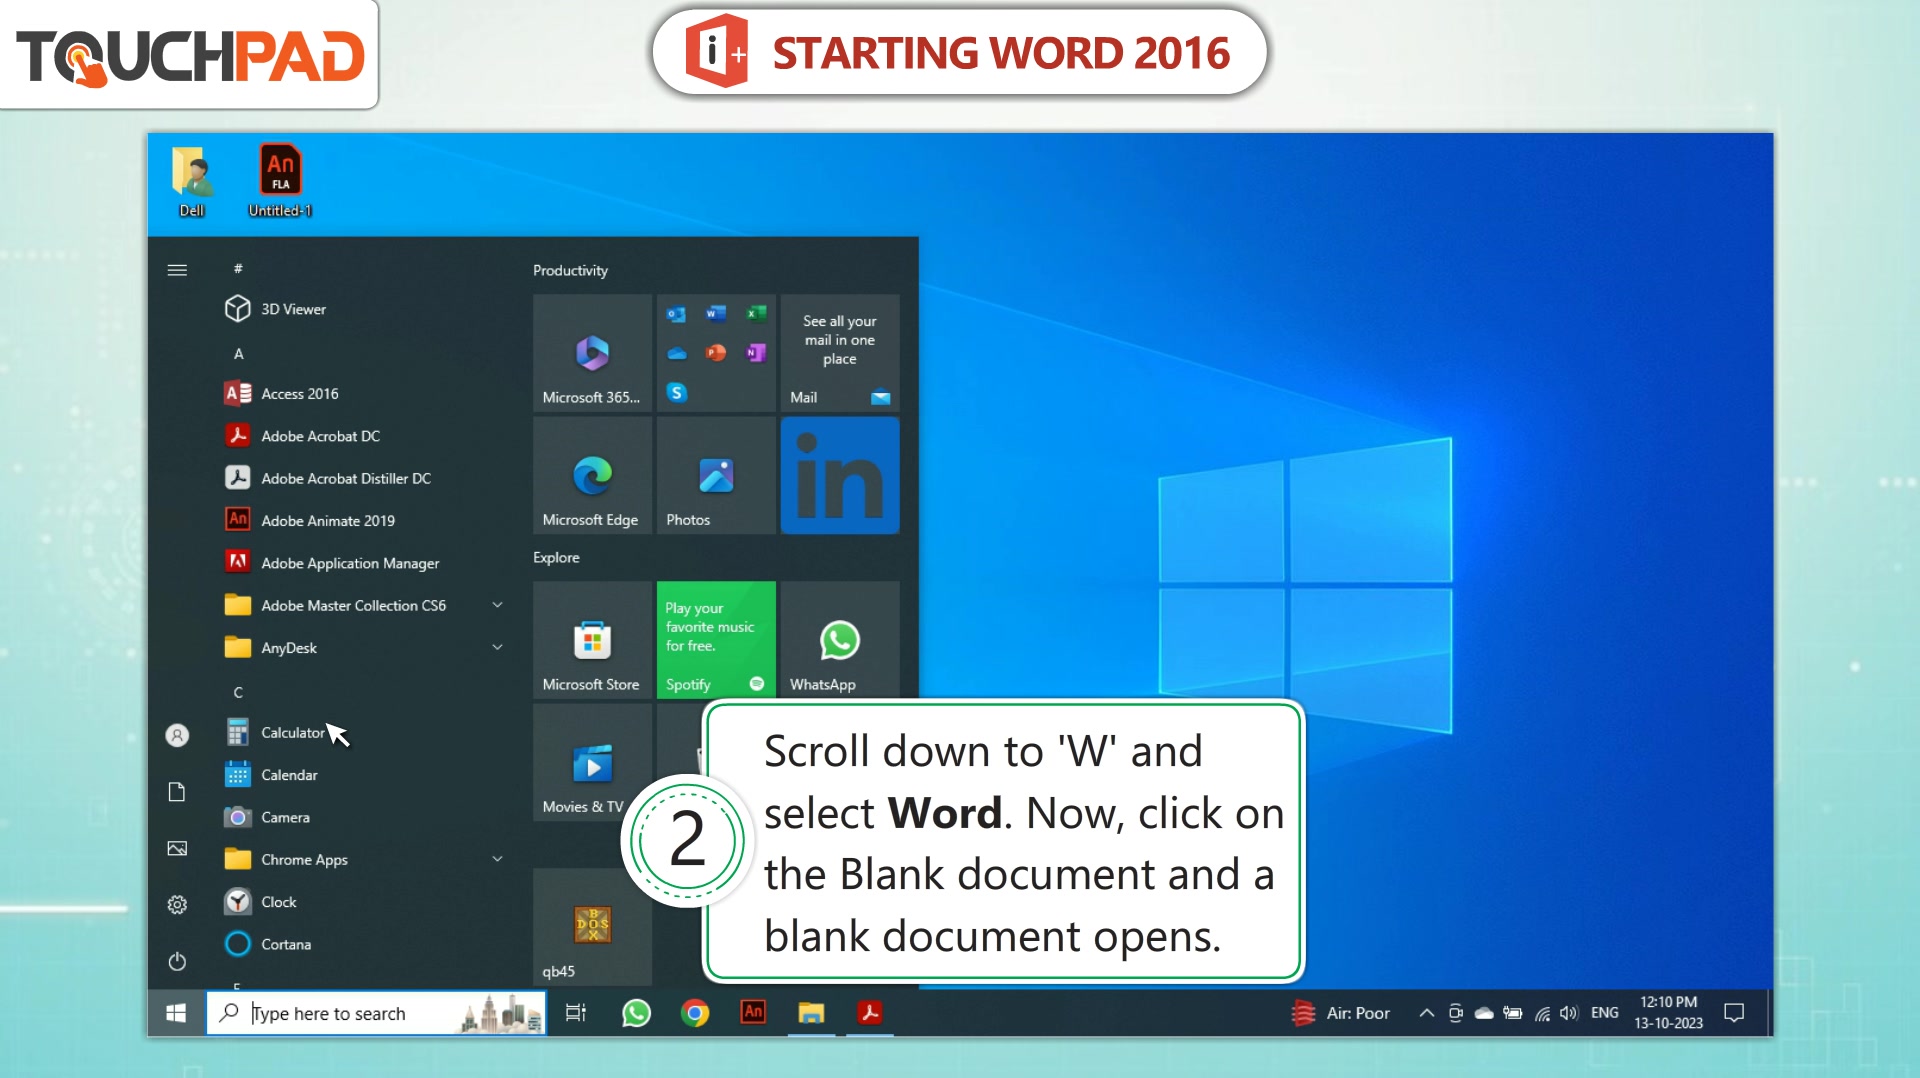This screenshot has width=1920, height=1078.
Task: Show hidden icons in the system tray
Action: (x=1427, y=1013)
